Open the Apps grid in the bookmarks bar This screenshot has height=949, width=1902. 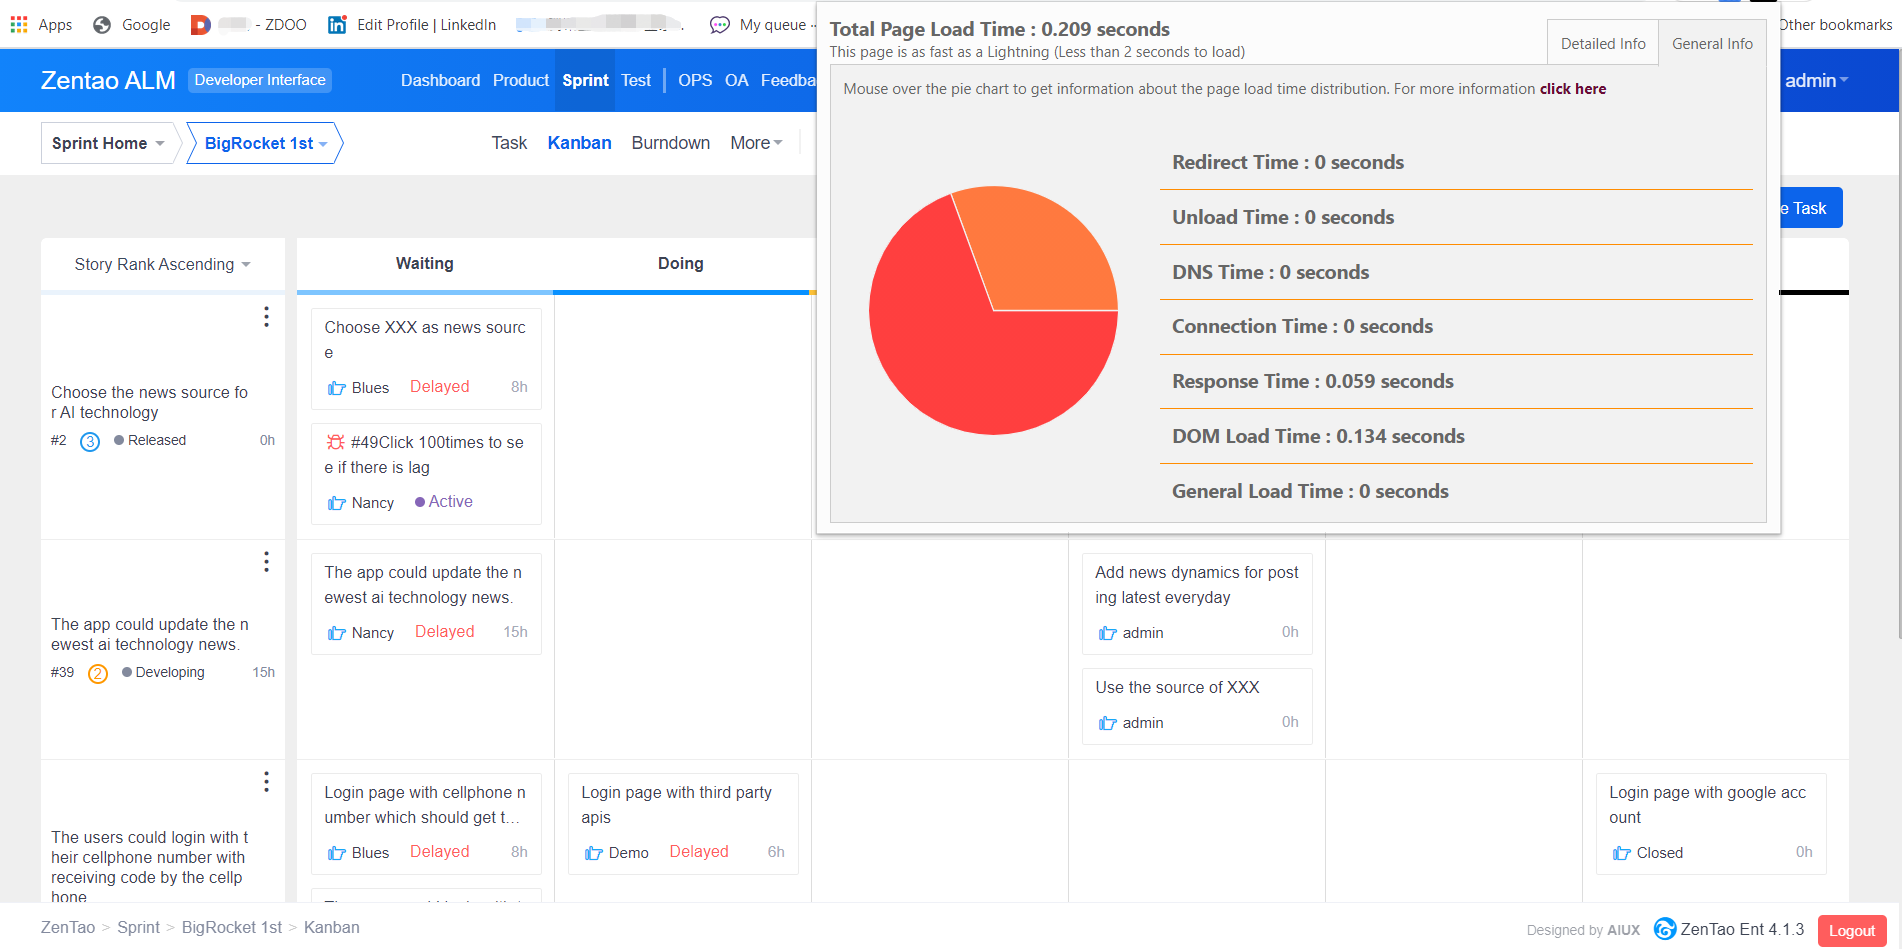[19, 24]
